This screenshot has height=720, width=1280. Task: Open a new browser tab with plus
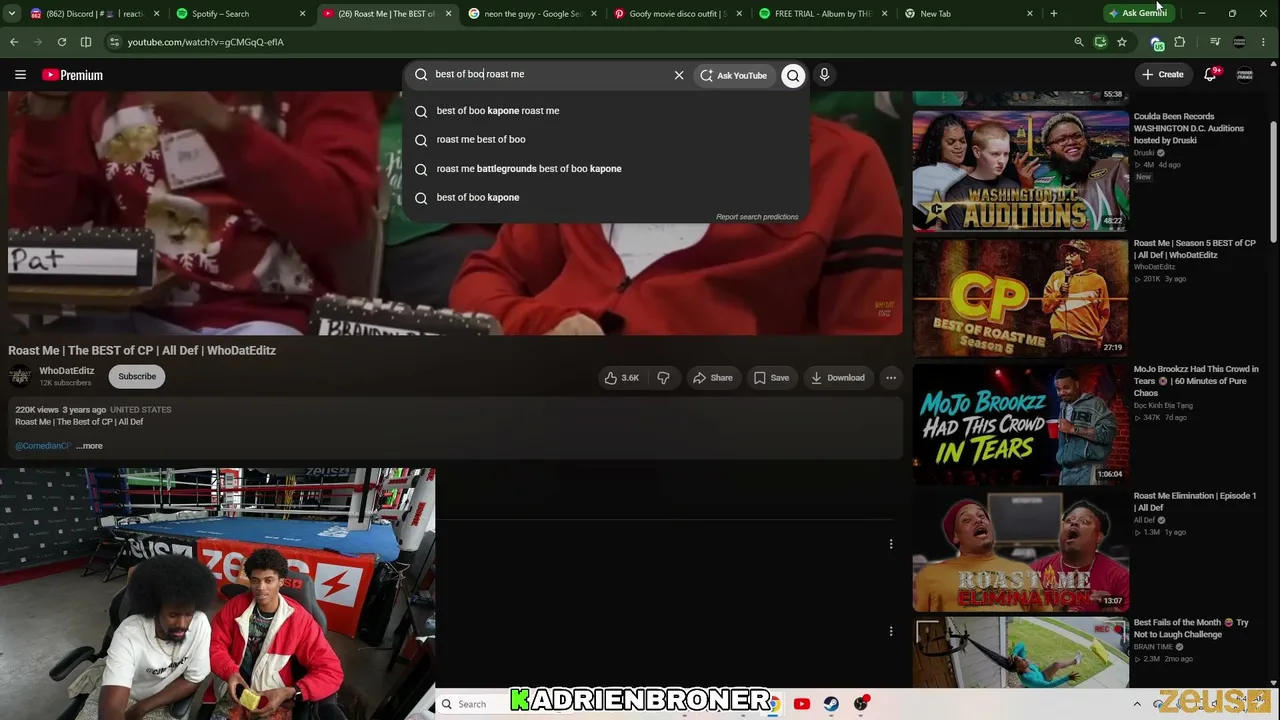tap(1053, 13)
